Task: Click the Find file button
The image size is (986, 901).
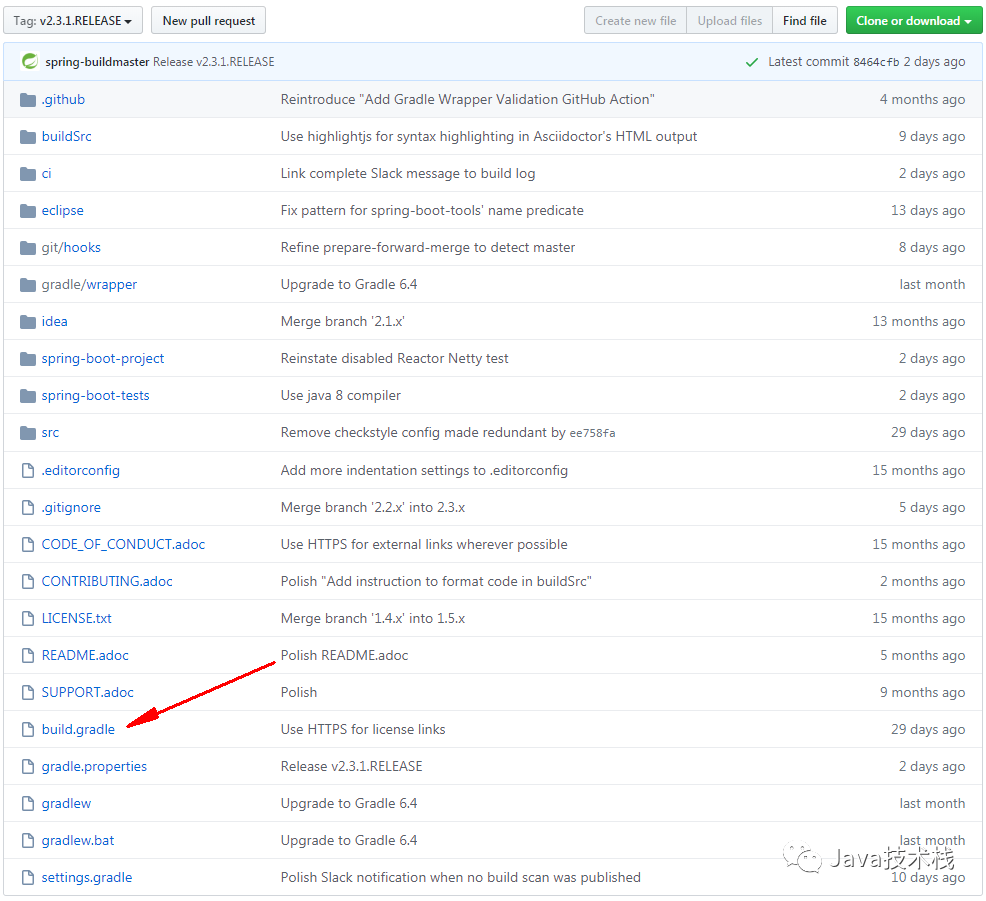Action: [x=805, y=20]
